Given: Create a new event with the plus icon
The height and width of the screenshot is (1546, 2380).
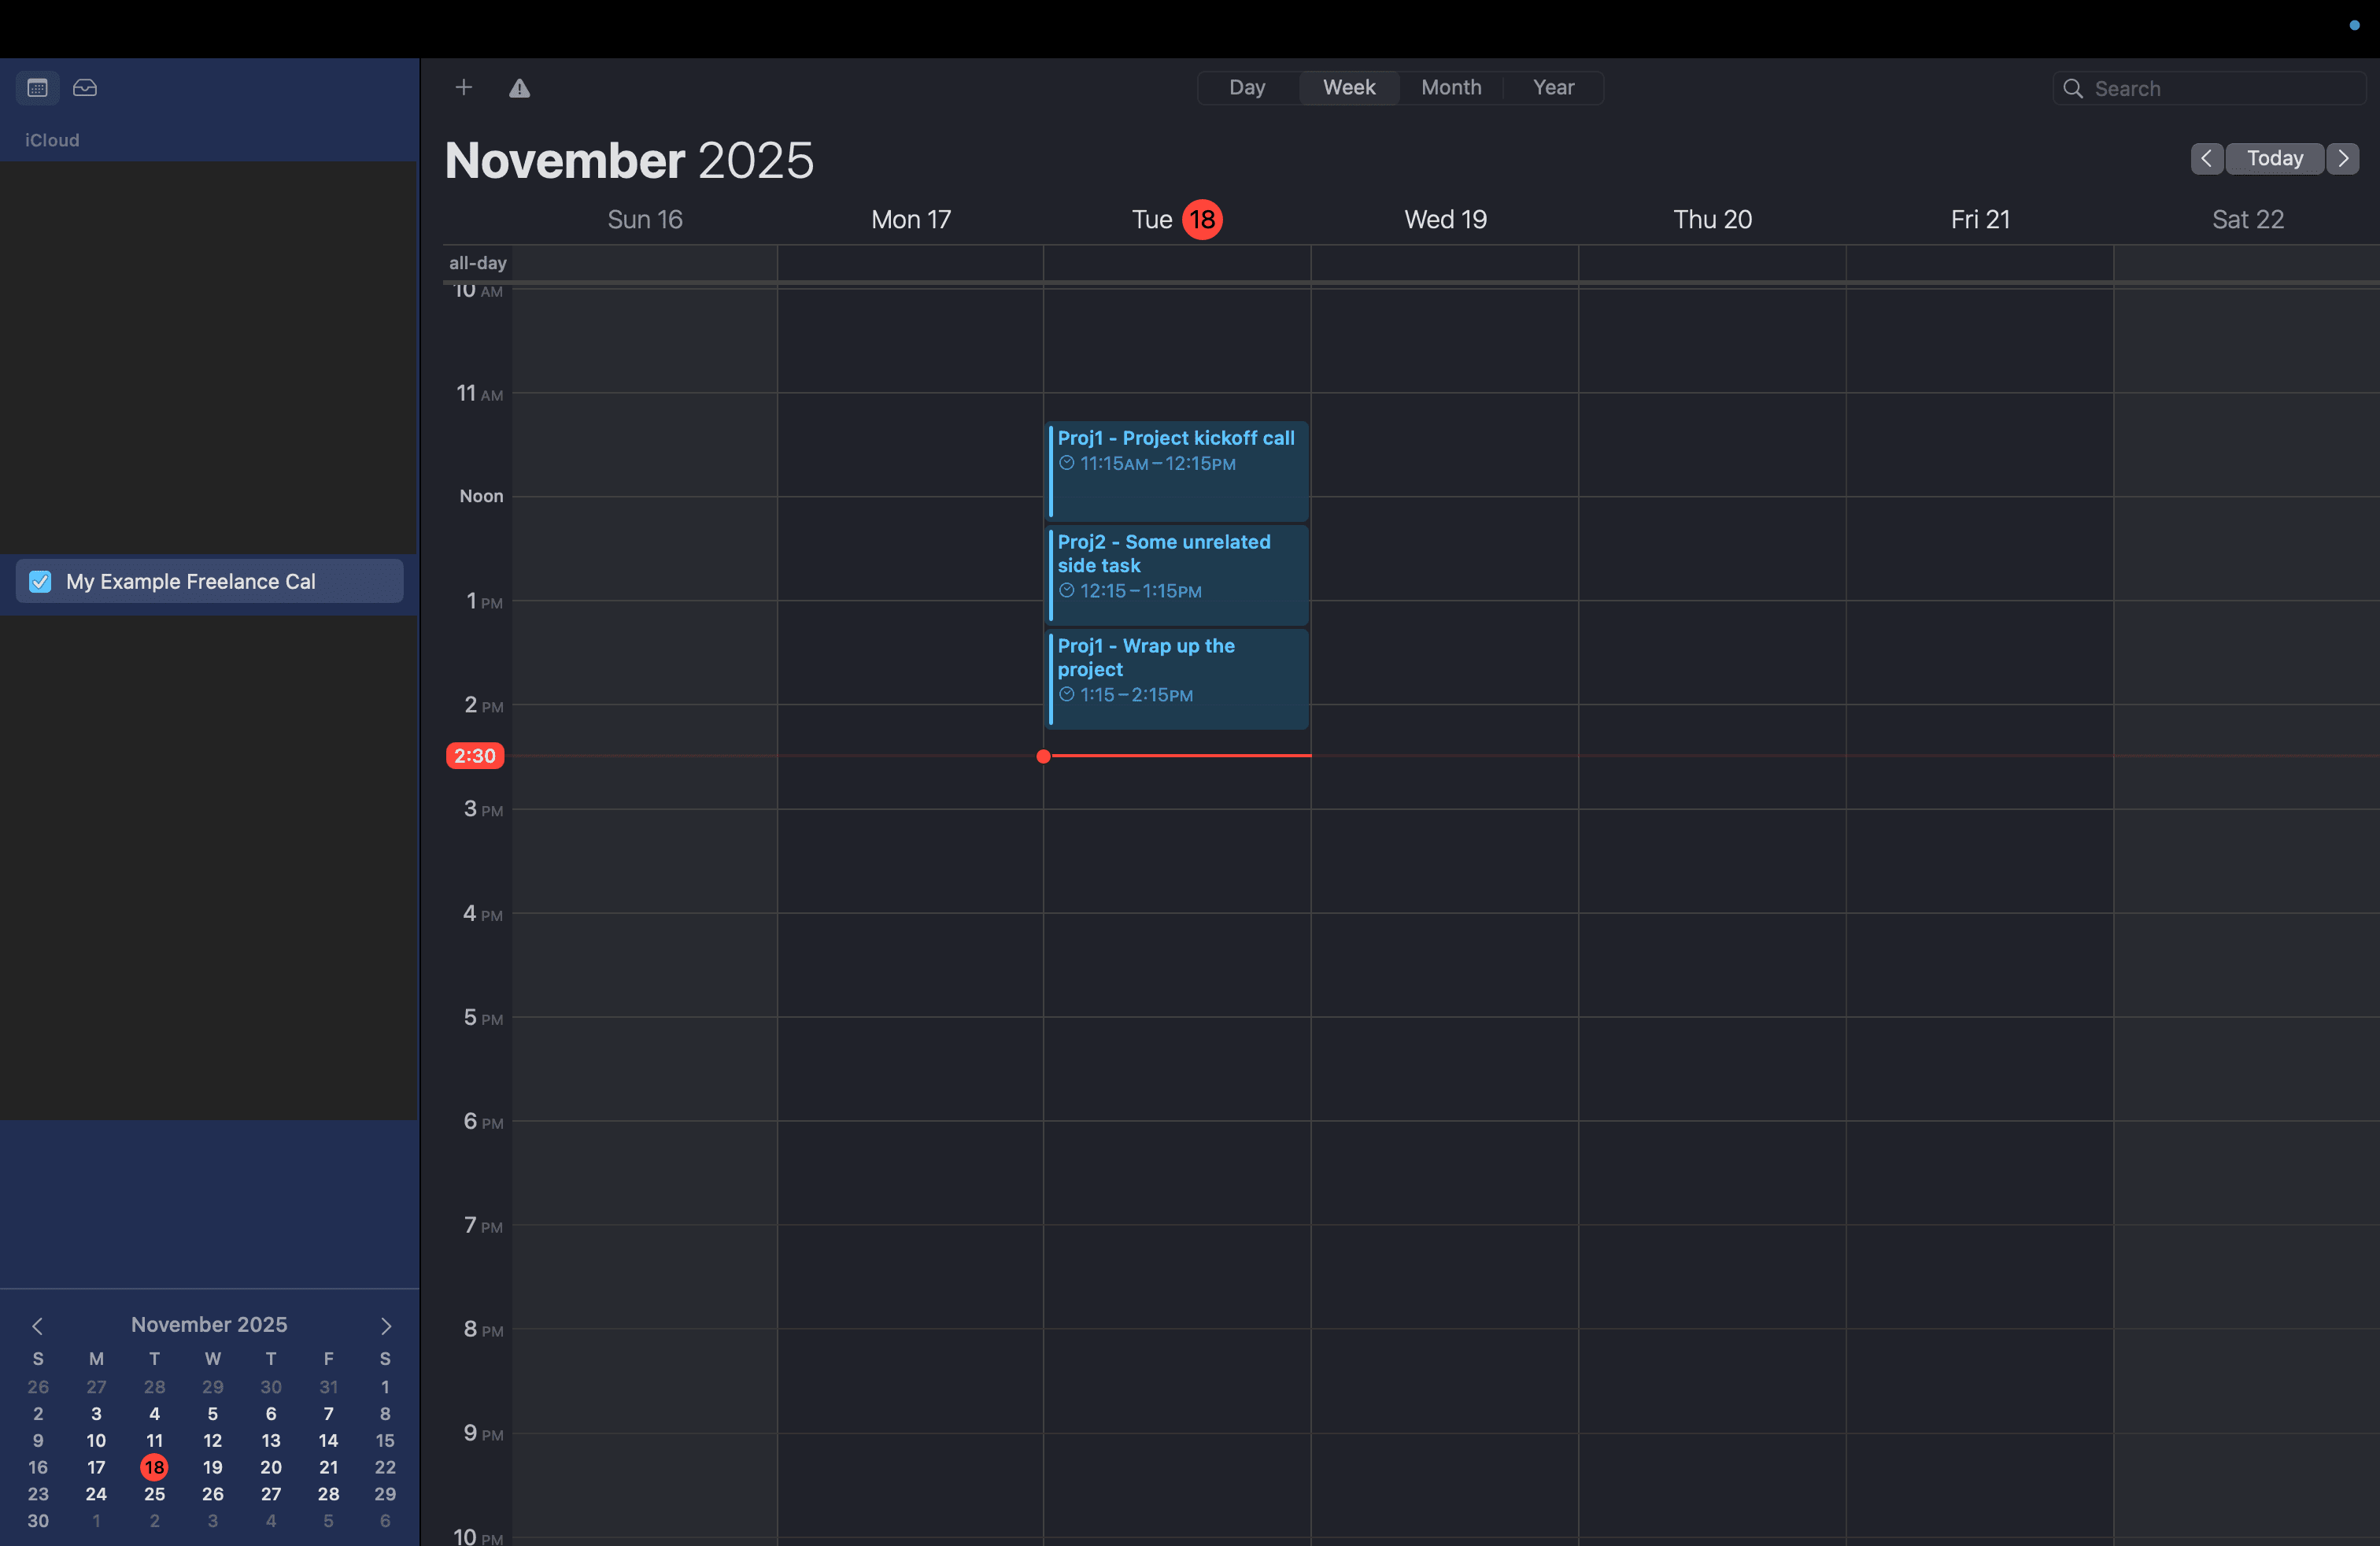Looking at the screenshot, I should tap(463, 88).
